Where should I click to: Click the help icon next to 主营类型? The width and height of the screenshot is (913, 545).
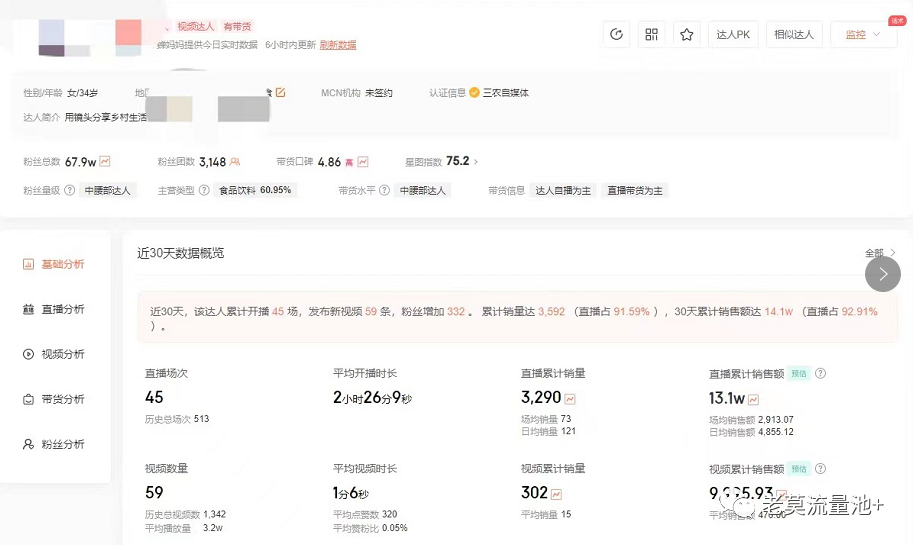click(204, 190)
